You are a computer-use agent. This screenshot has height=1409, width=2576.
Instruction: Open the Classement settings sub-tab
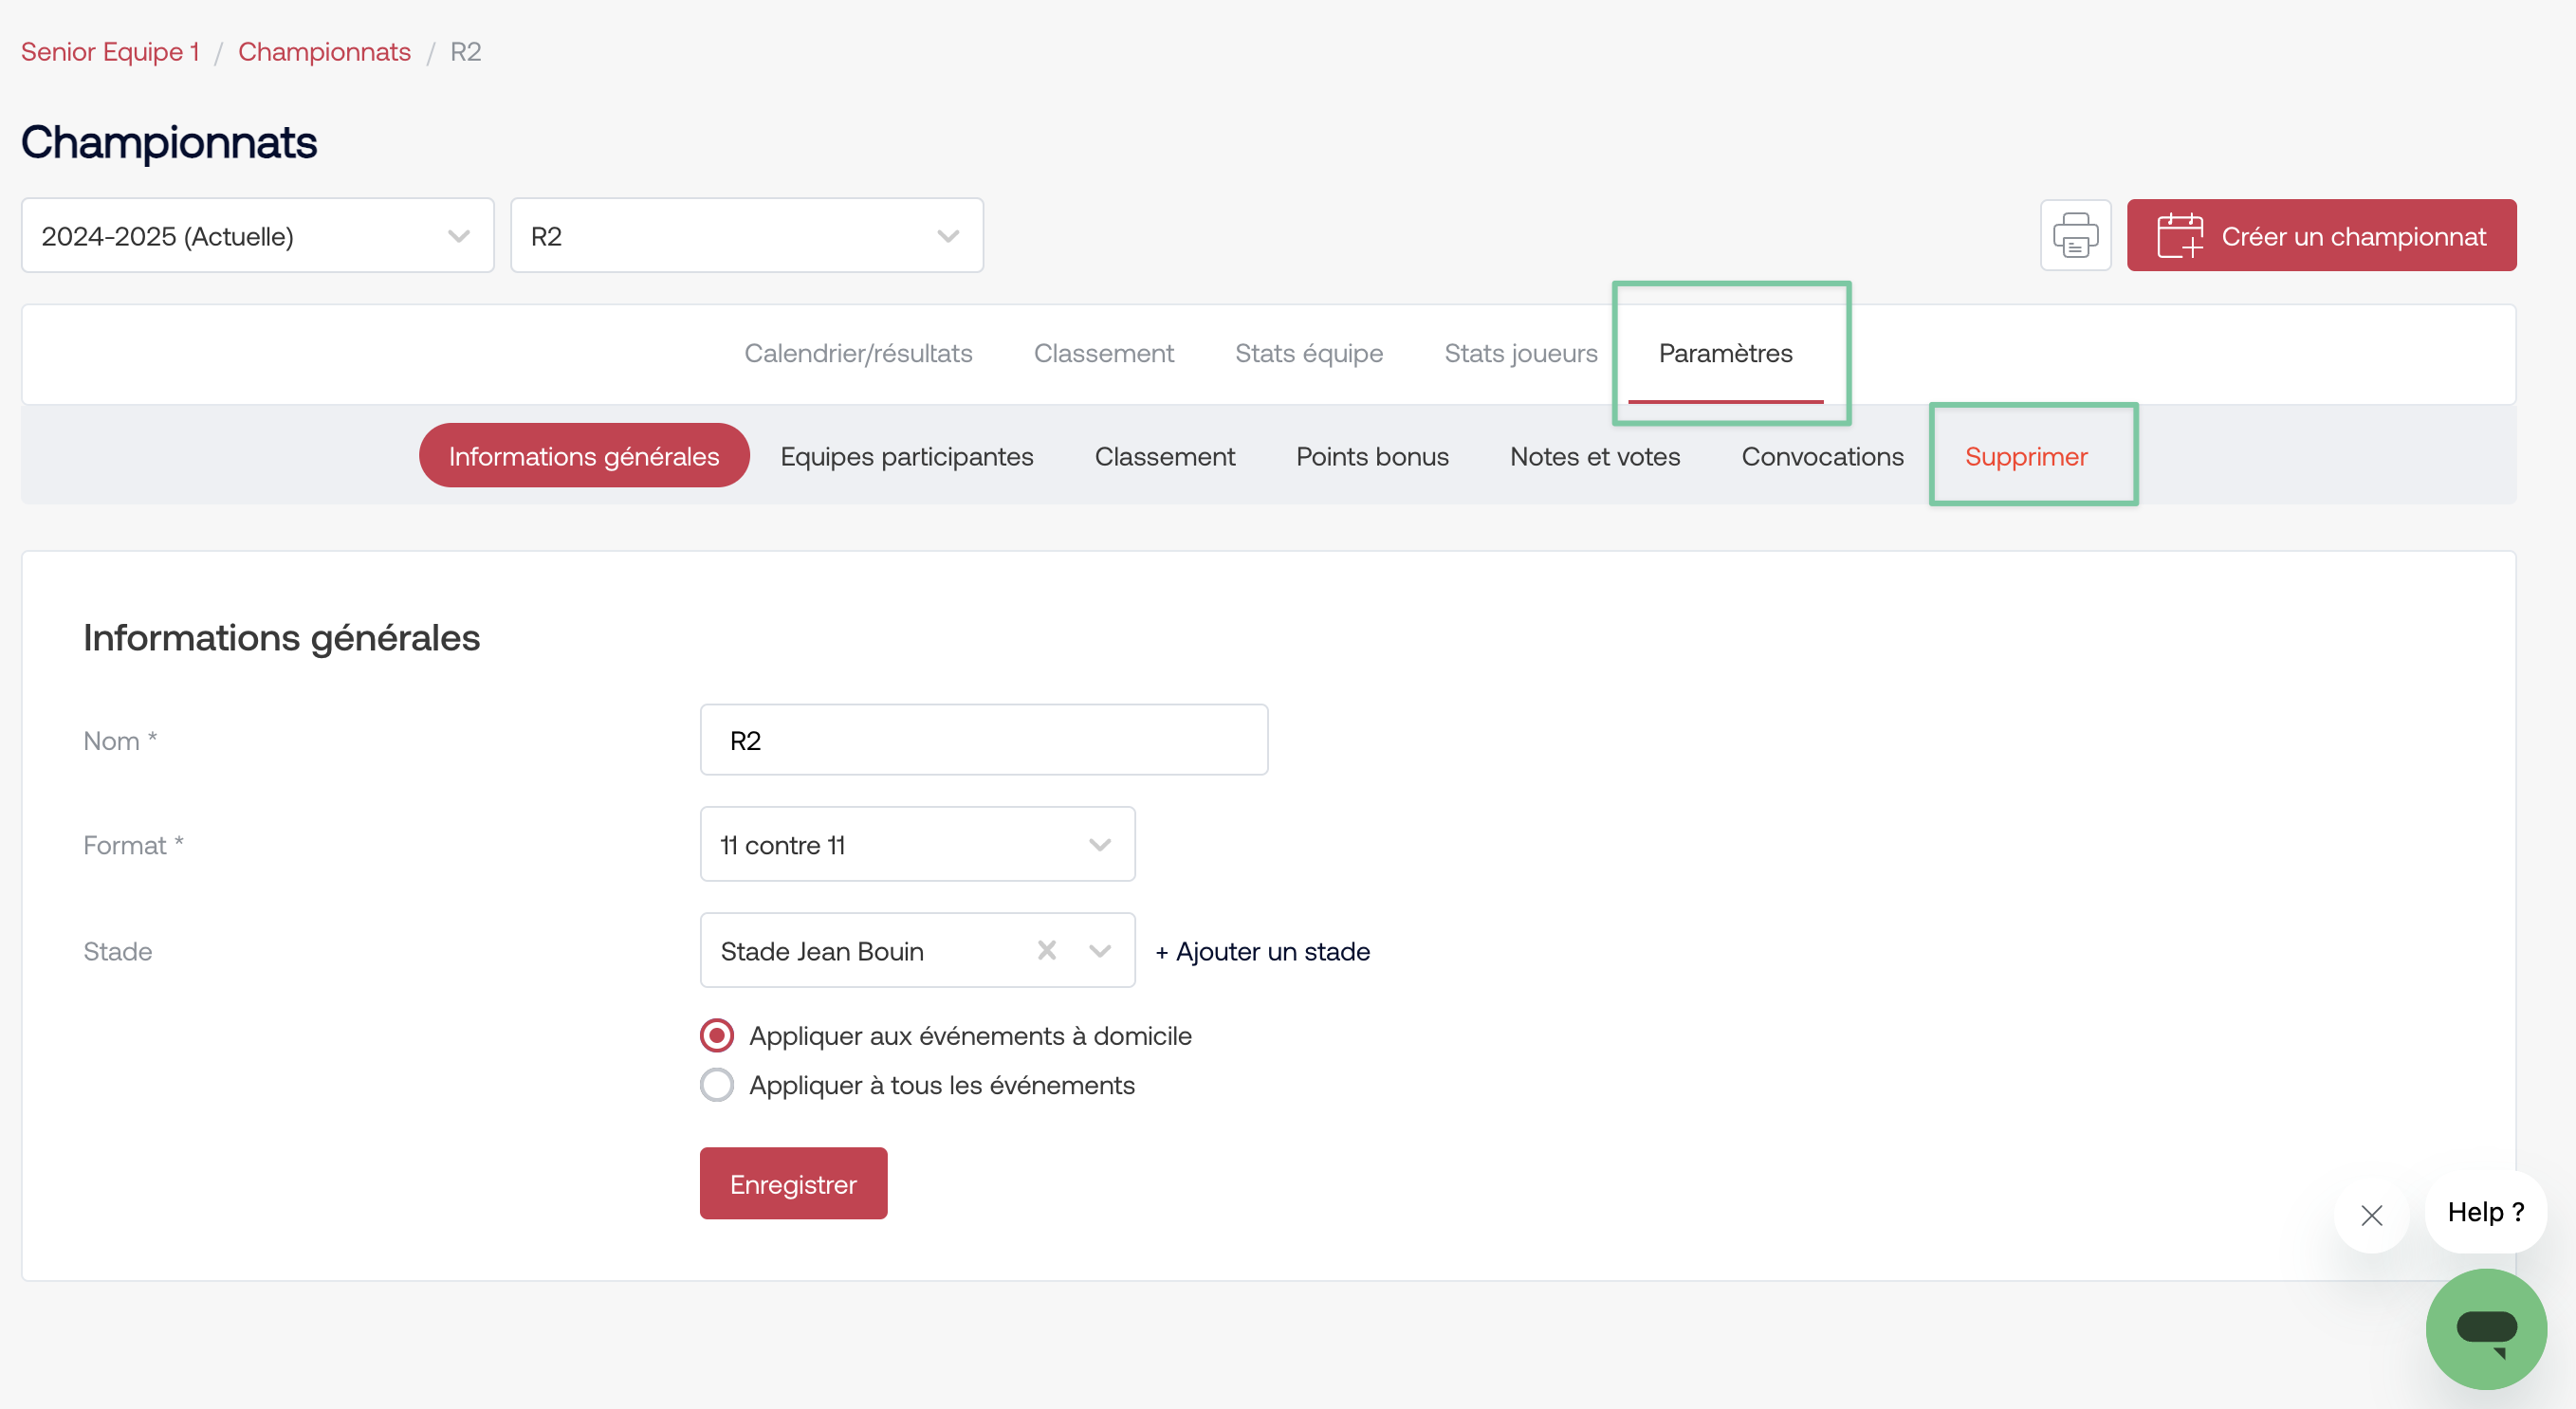pos(1165,456)
